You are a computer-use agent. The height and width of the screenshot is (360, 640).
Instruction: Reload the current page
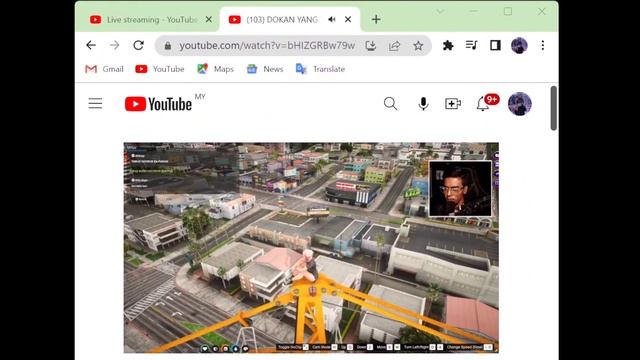(x=139, y=45)
